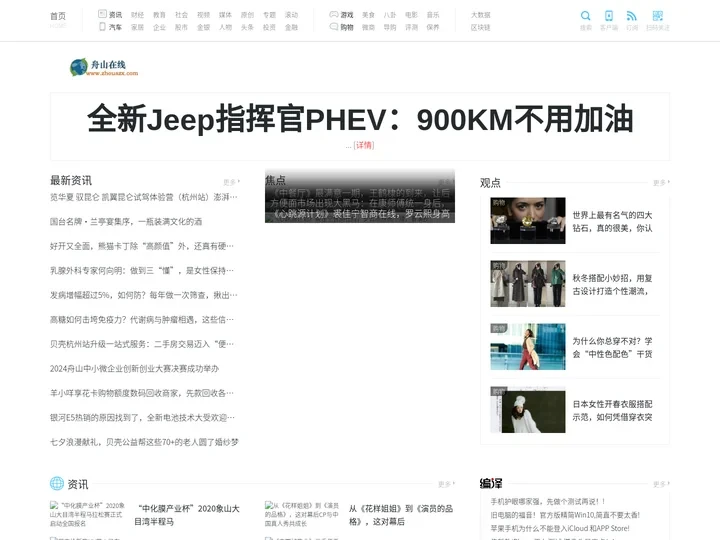The height and width of the screenshot is (540, 720).
Task: Open the 中性色配色 fashion thumbnail
Action: [528, 347]
